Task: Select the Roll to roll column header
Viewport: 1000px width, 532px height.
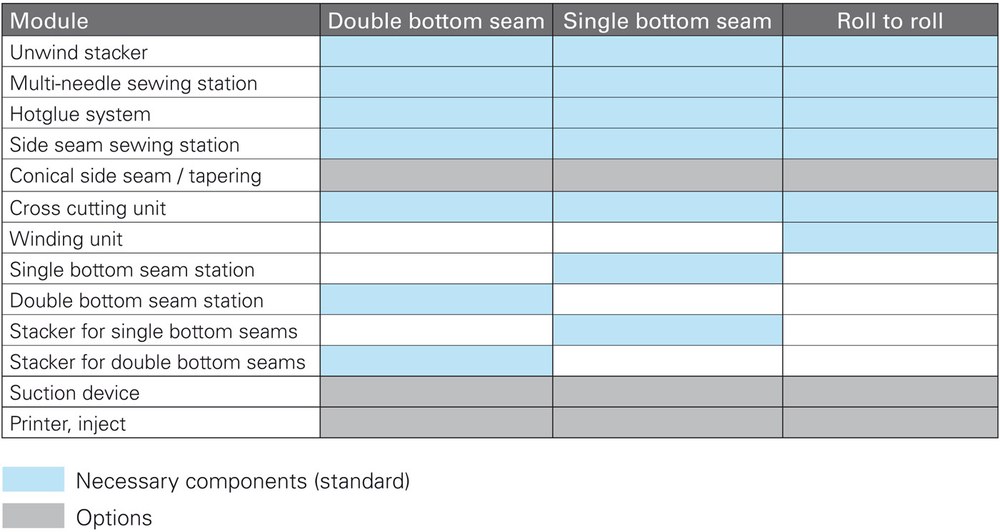Action: [x=889, y=20]
